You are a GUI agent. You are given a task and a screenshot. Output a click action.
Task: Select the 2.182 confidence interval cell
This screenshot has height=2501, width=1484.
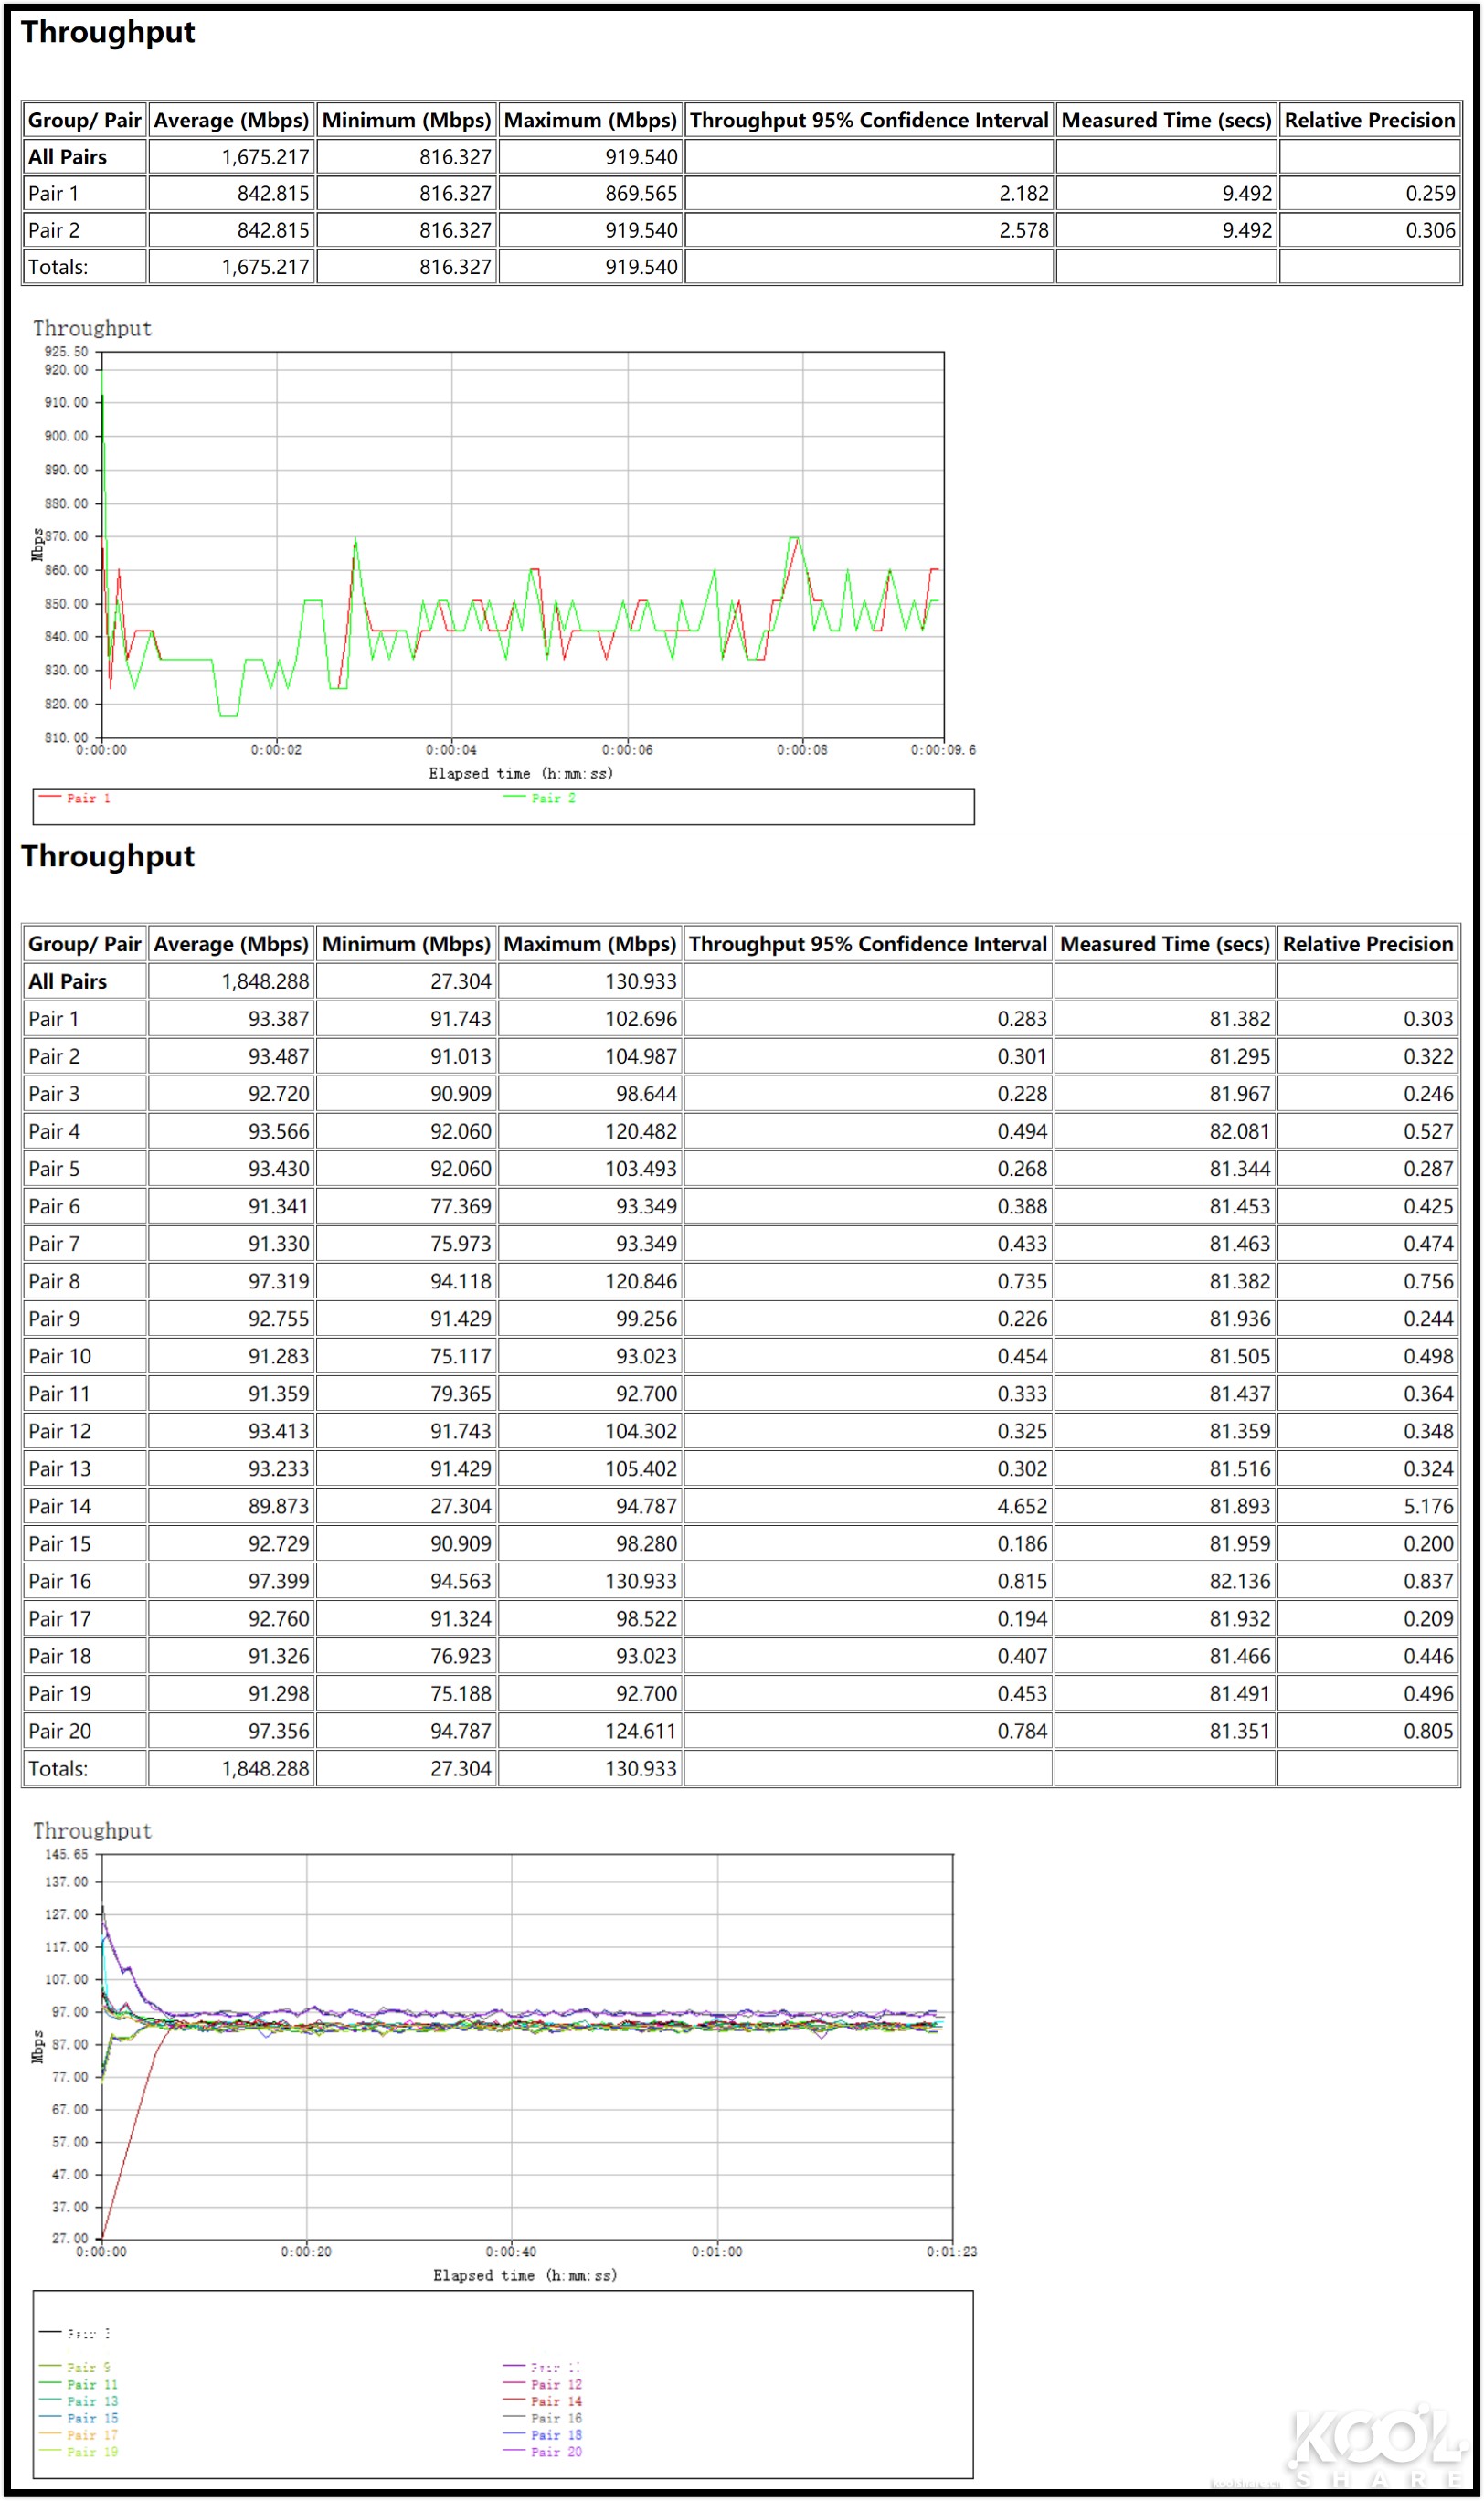pyautogui.click(x=1024, y=193)
